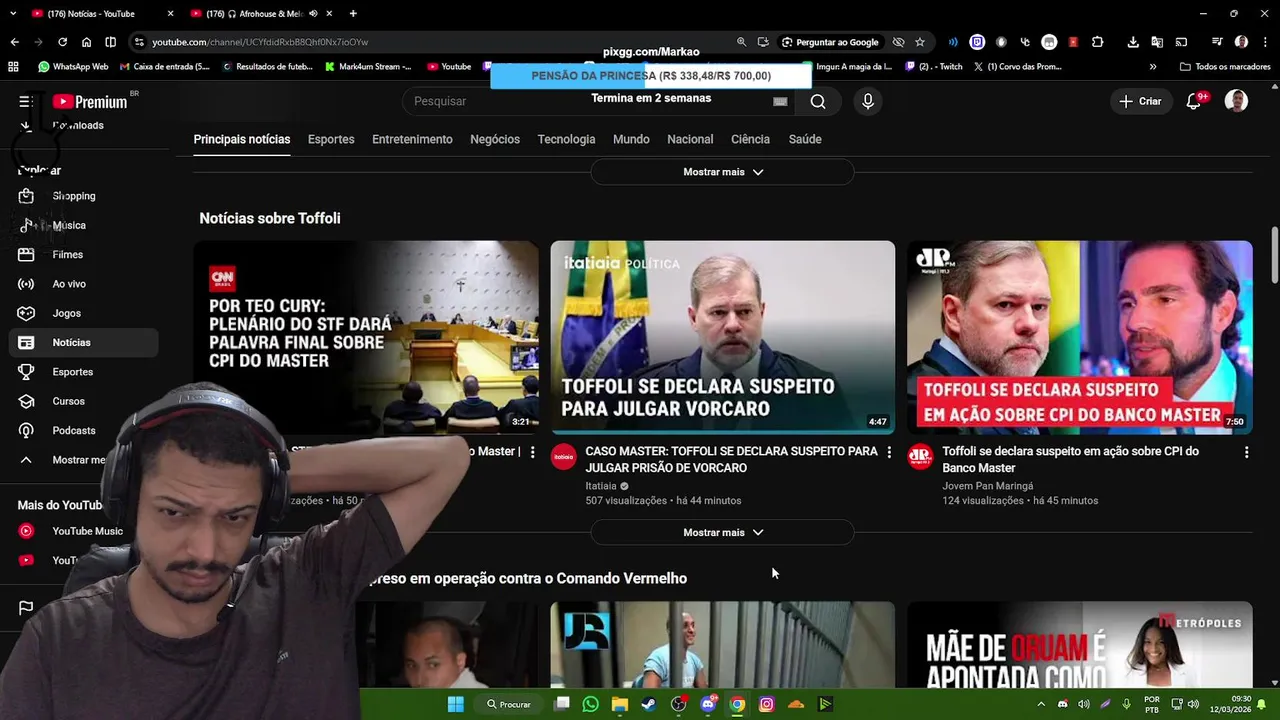Open CASO MASTER video title link
Screen dimensions: 1280x720
(x=732, y=459)
